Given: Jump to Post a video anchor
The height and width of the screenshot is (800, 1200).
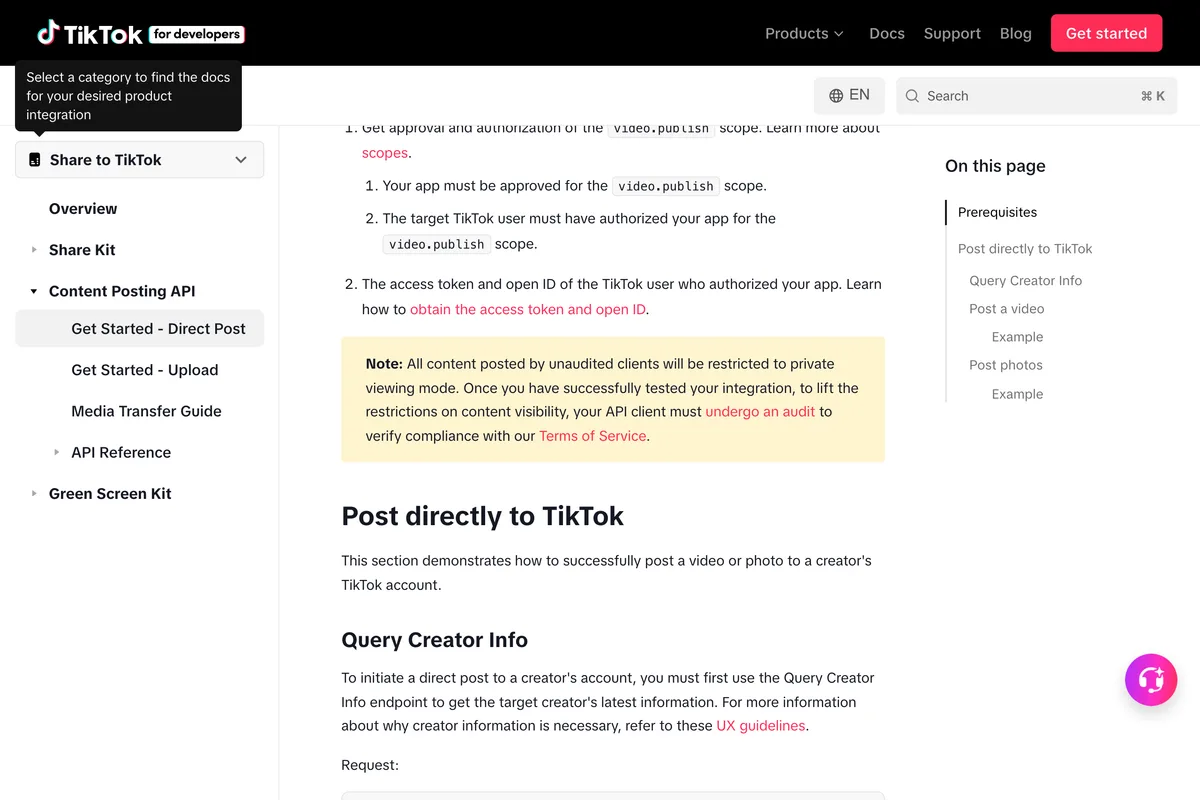Looking at the screenshot, I should click(x=1006, y=309).
